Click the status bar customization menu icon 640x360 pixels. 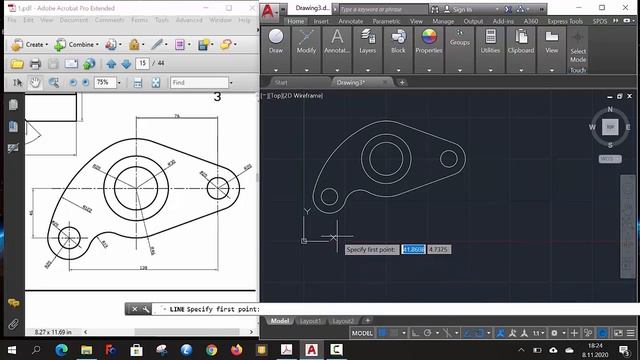[631, 333]
